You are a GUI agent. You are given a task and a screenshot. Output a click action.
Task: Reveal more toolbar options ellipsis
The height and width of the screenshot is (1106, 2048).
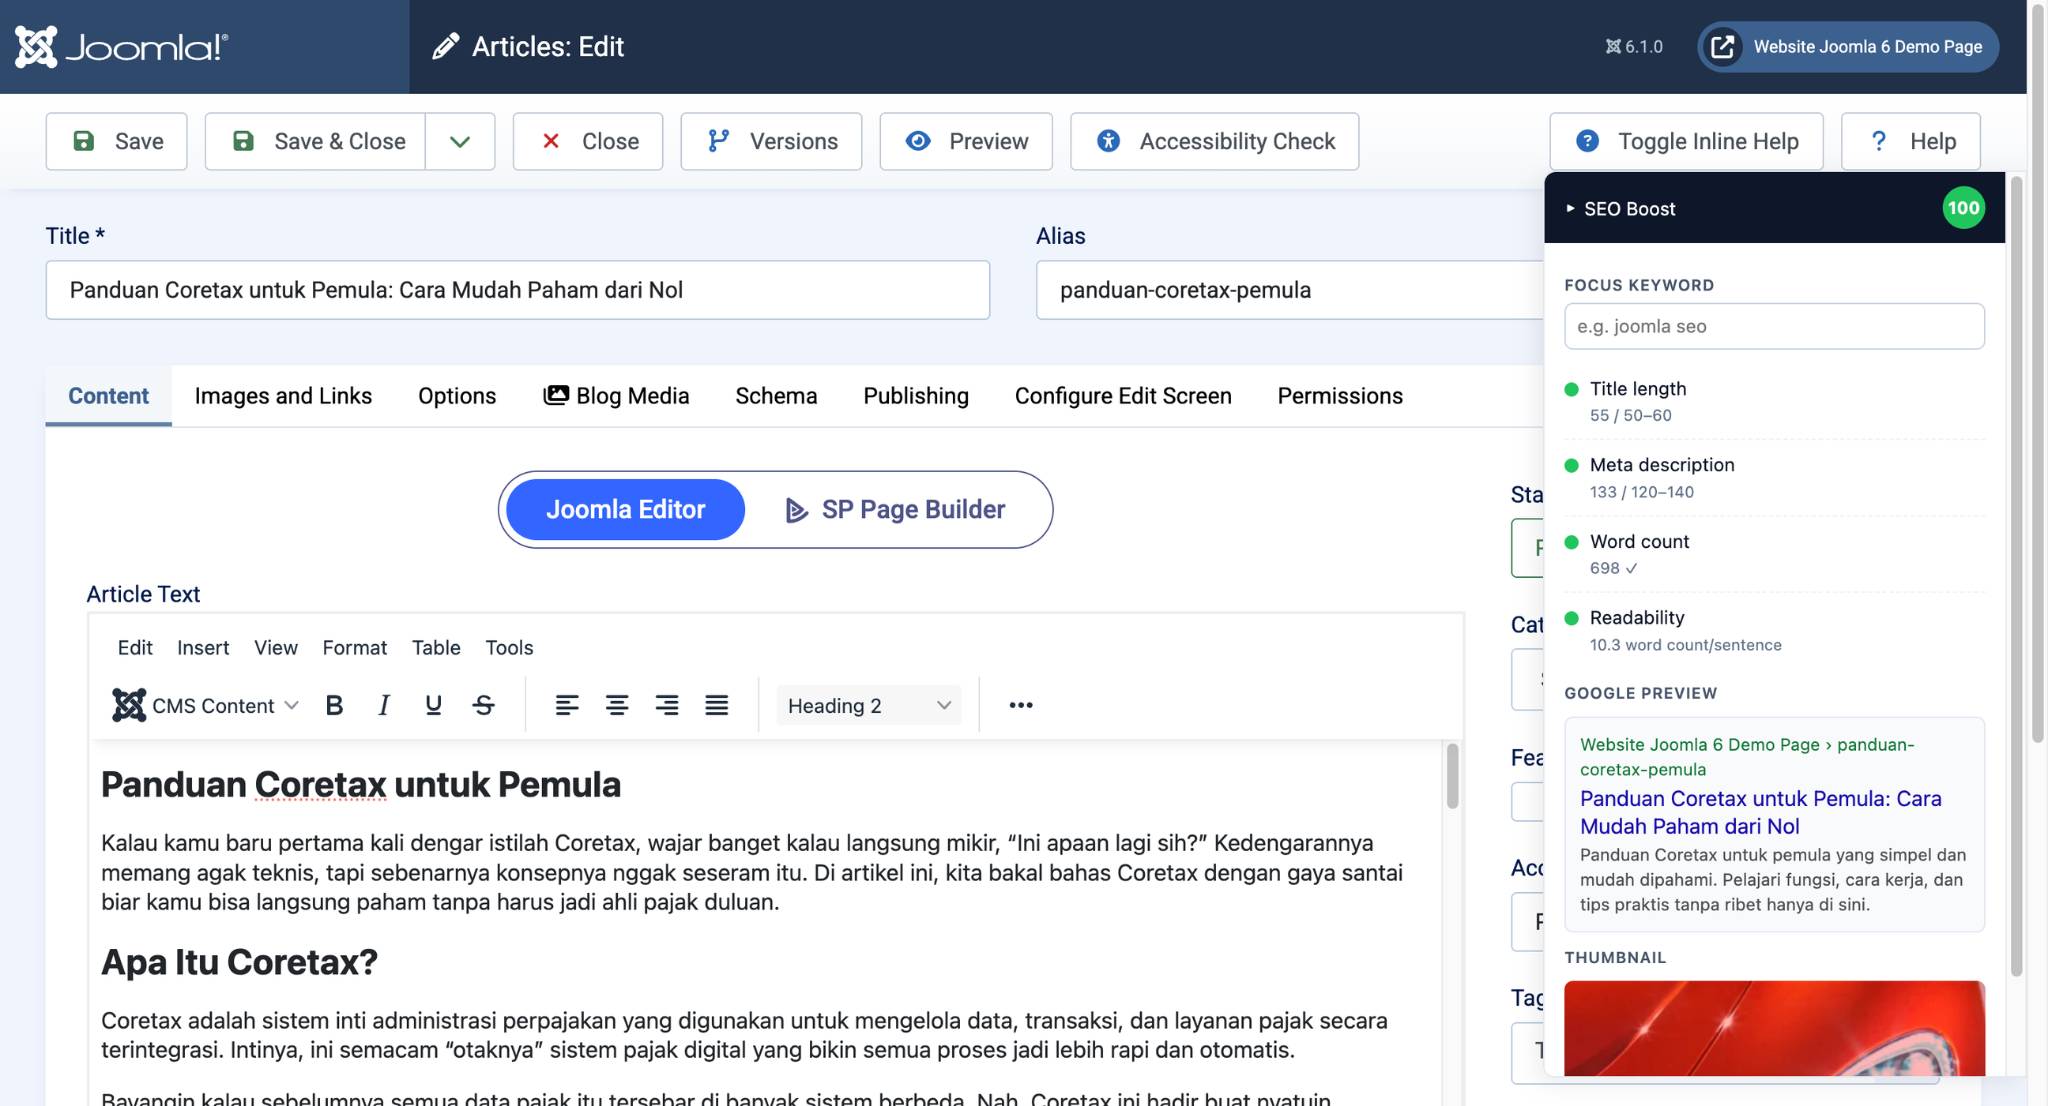pyautogui.click(x=1021, y=706)
